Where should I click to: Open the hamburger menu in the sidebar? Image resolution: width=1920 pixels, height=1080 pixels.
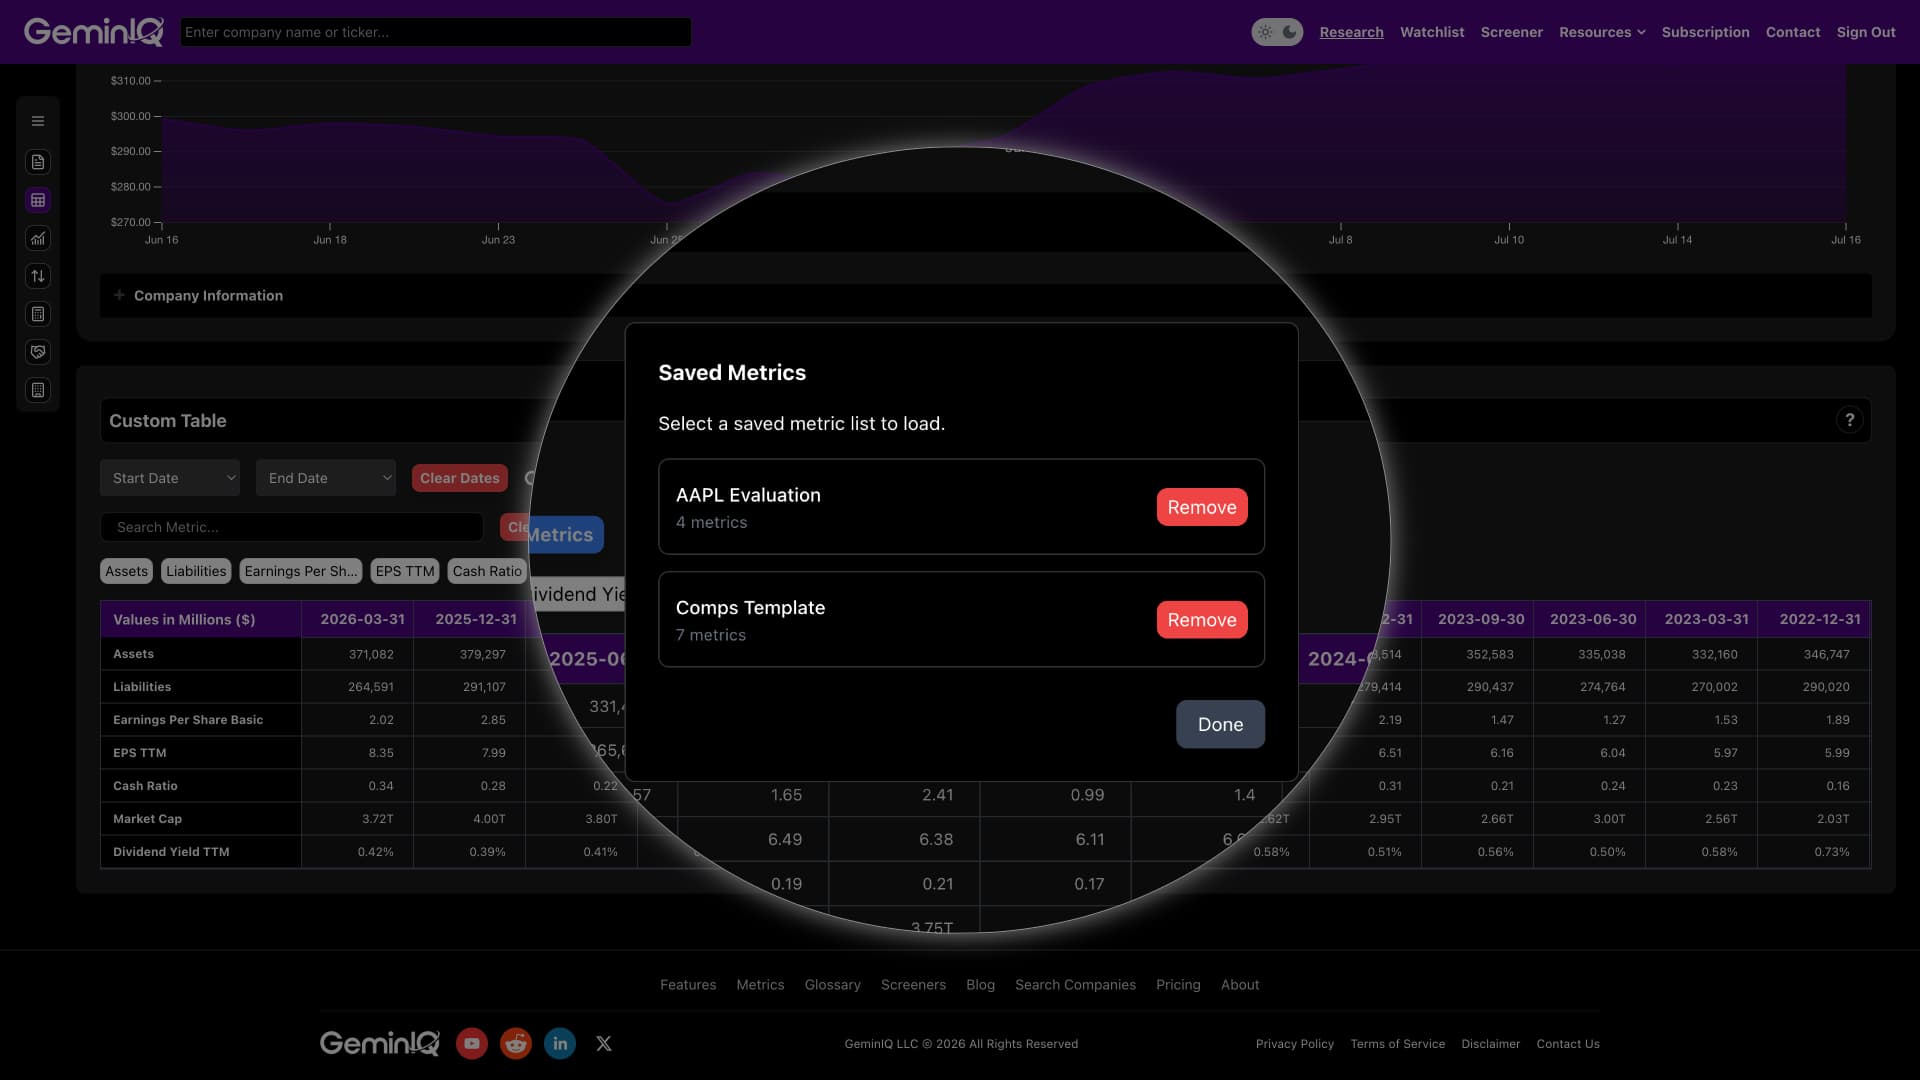coord(38,121)
